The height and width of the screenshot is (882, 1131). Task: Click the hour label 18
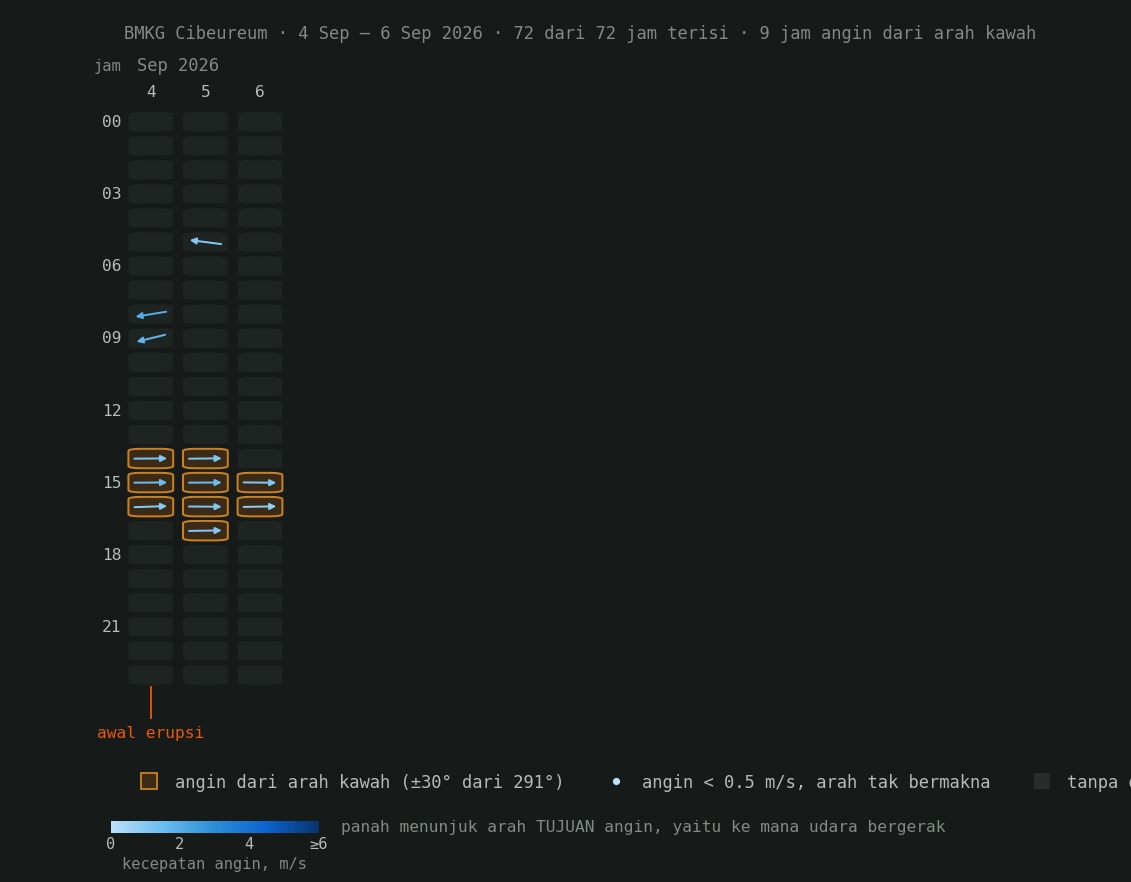pos(112,555)
